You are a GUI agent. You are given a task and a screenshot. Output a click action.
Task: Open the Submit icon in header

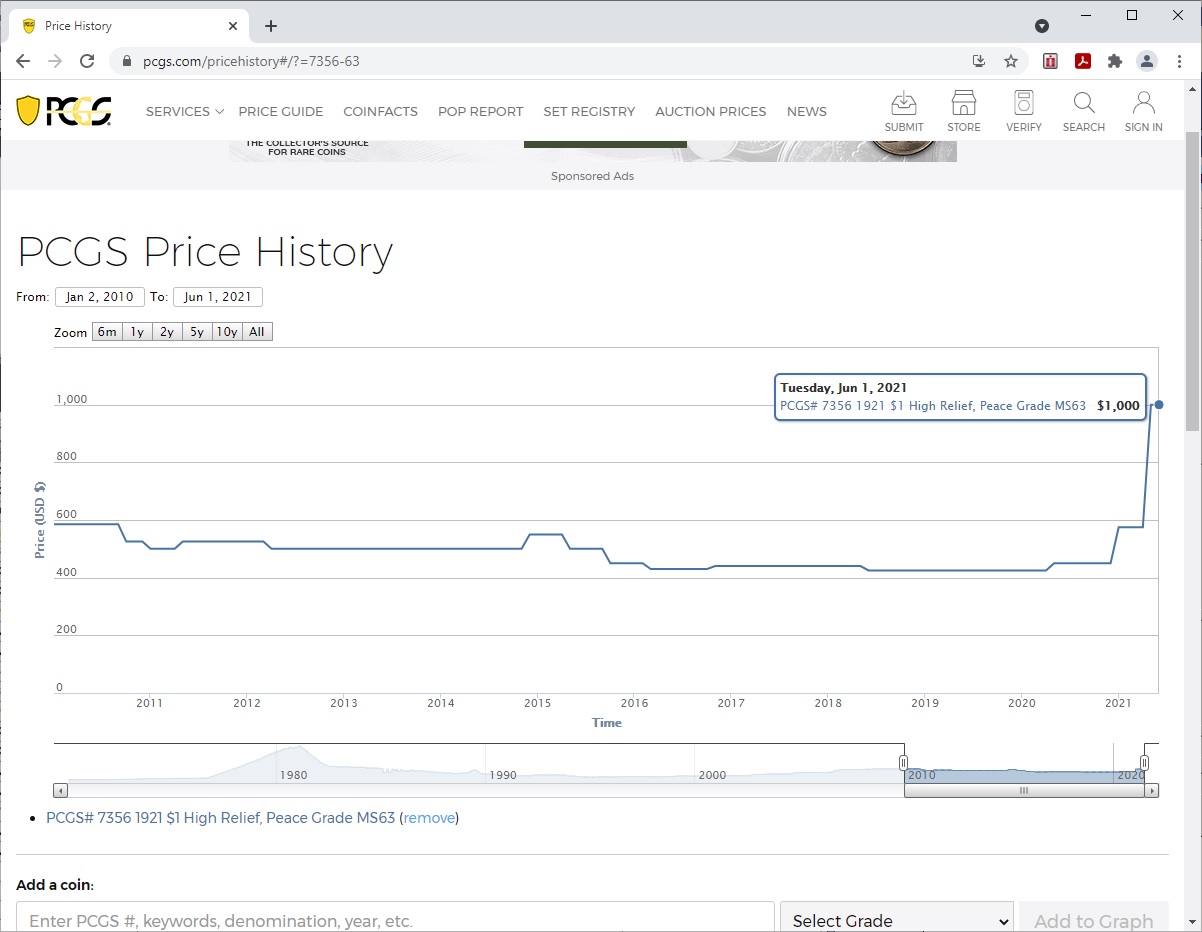(x=903, y=111)
